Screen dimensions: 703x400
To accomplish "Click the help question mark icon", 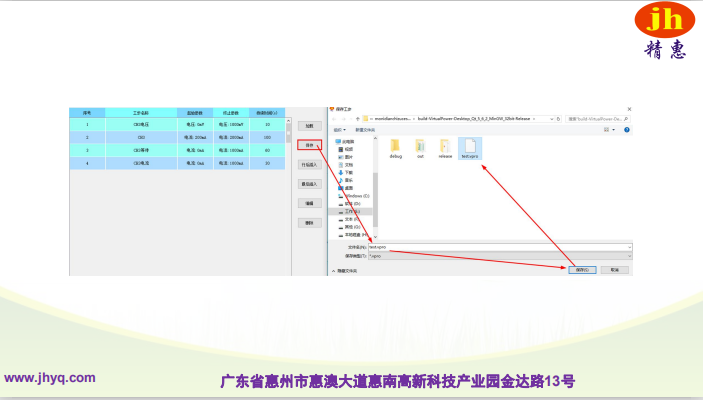I will pos(628,129).
